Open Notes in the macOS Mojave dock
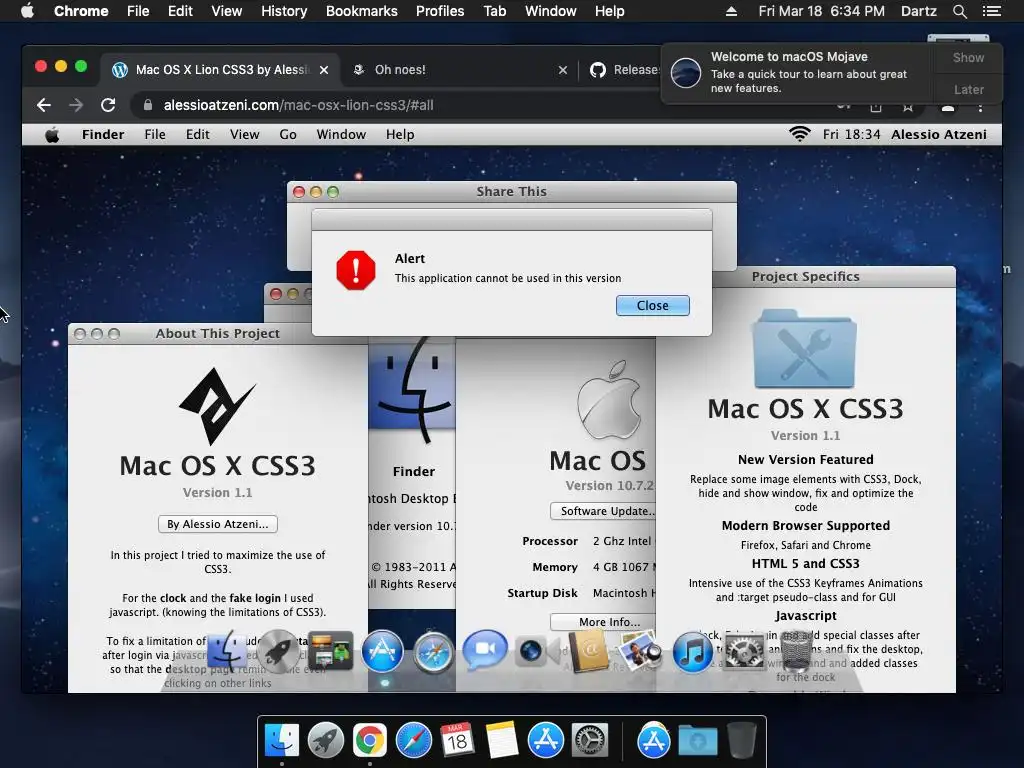The height and width of the screenshot is (768, 1024). [502, 741]
